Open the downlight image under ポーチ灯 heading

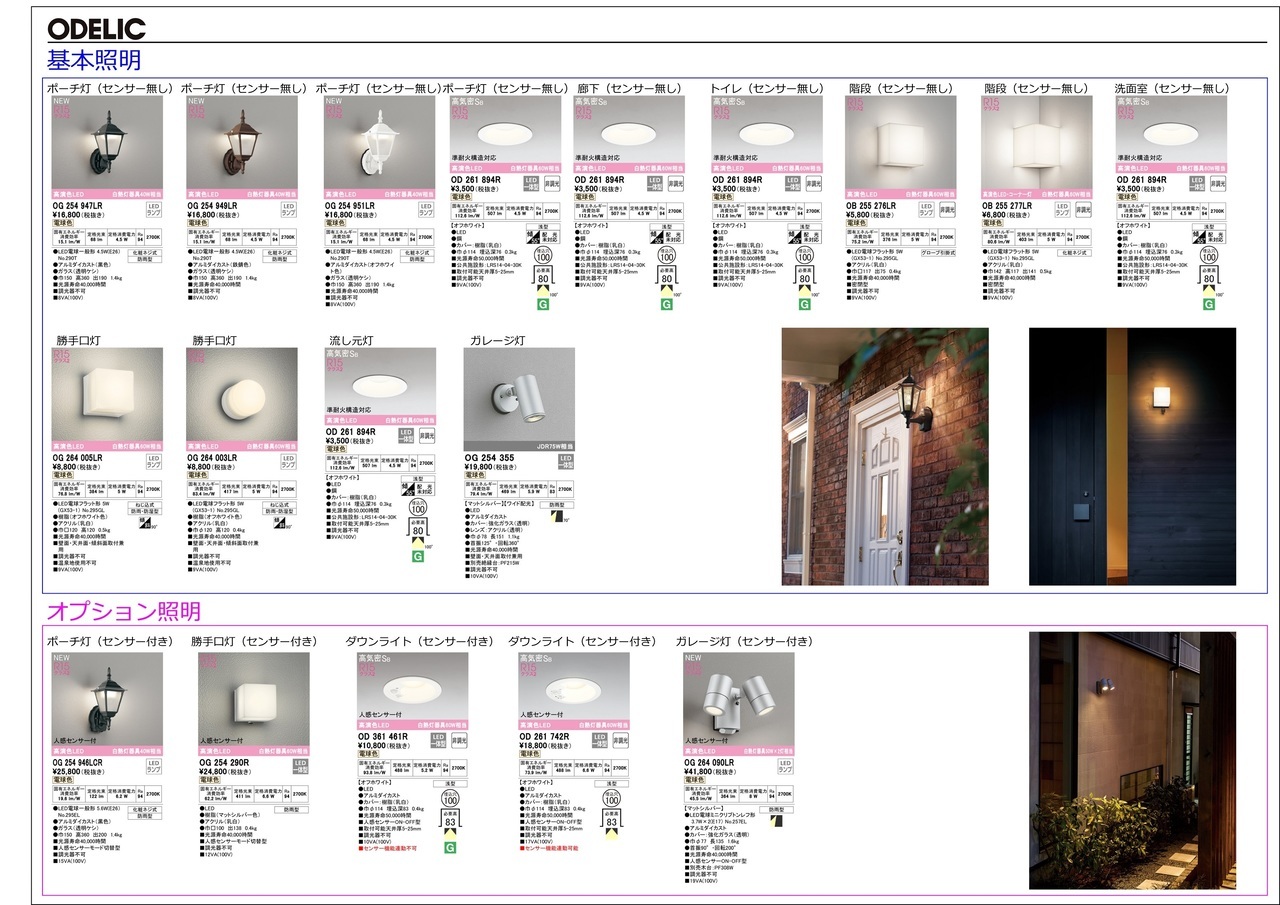(505, 135)
